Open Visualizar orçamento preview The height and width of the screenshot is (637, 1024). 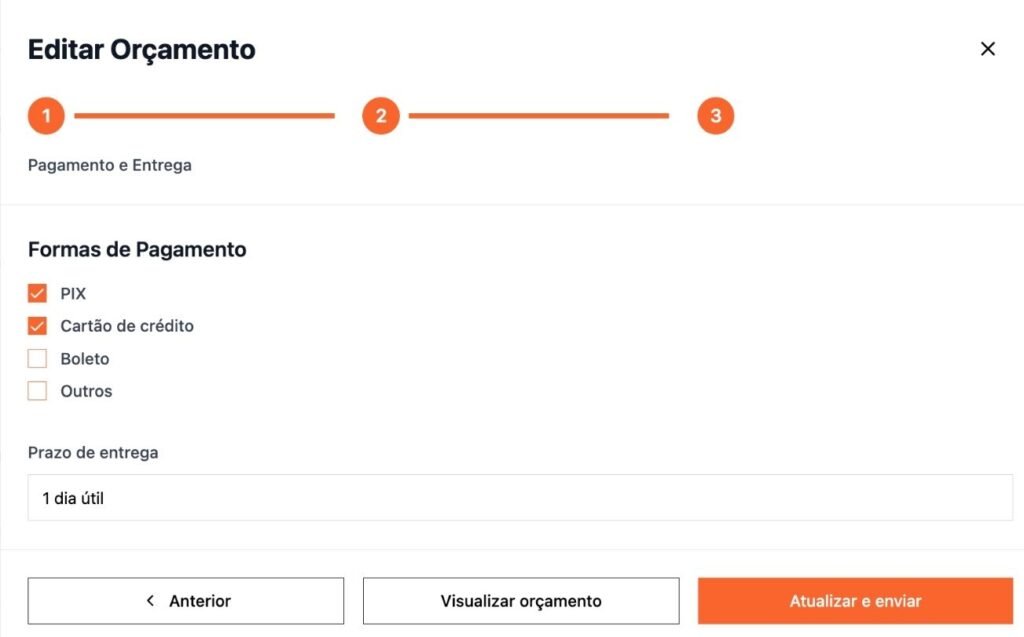(521, 601)
